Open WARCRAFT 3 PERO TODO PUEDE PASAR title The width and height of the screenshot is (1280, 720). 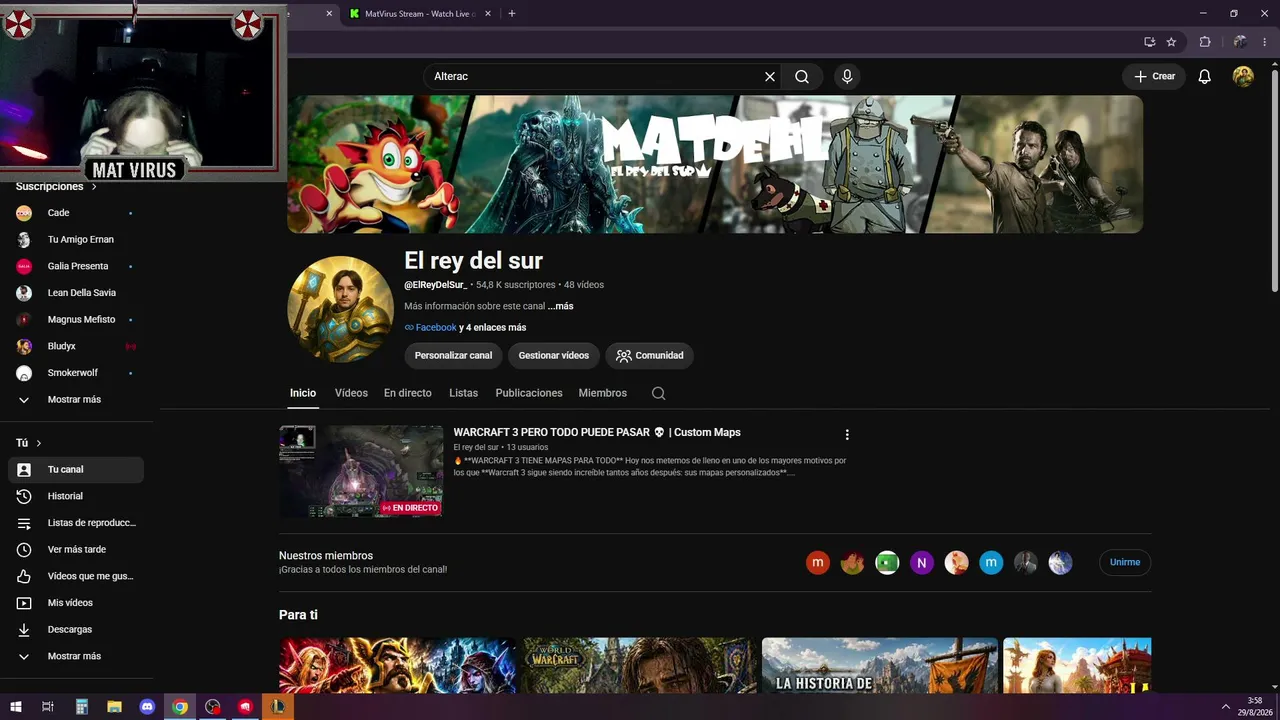click(x=597, y=432)
